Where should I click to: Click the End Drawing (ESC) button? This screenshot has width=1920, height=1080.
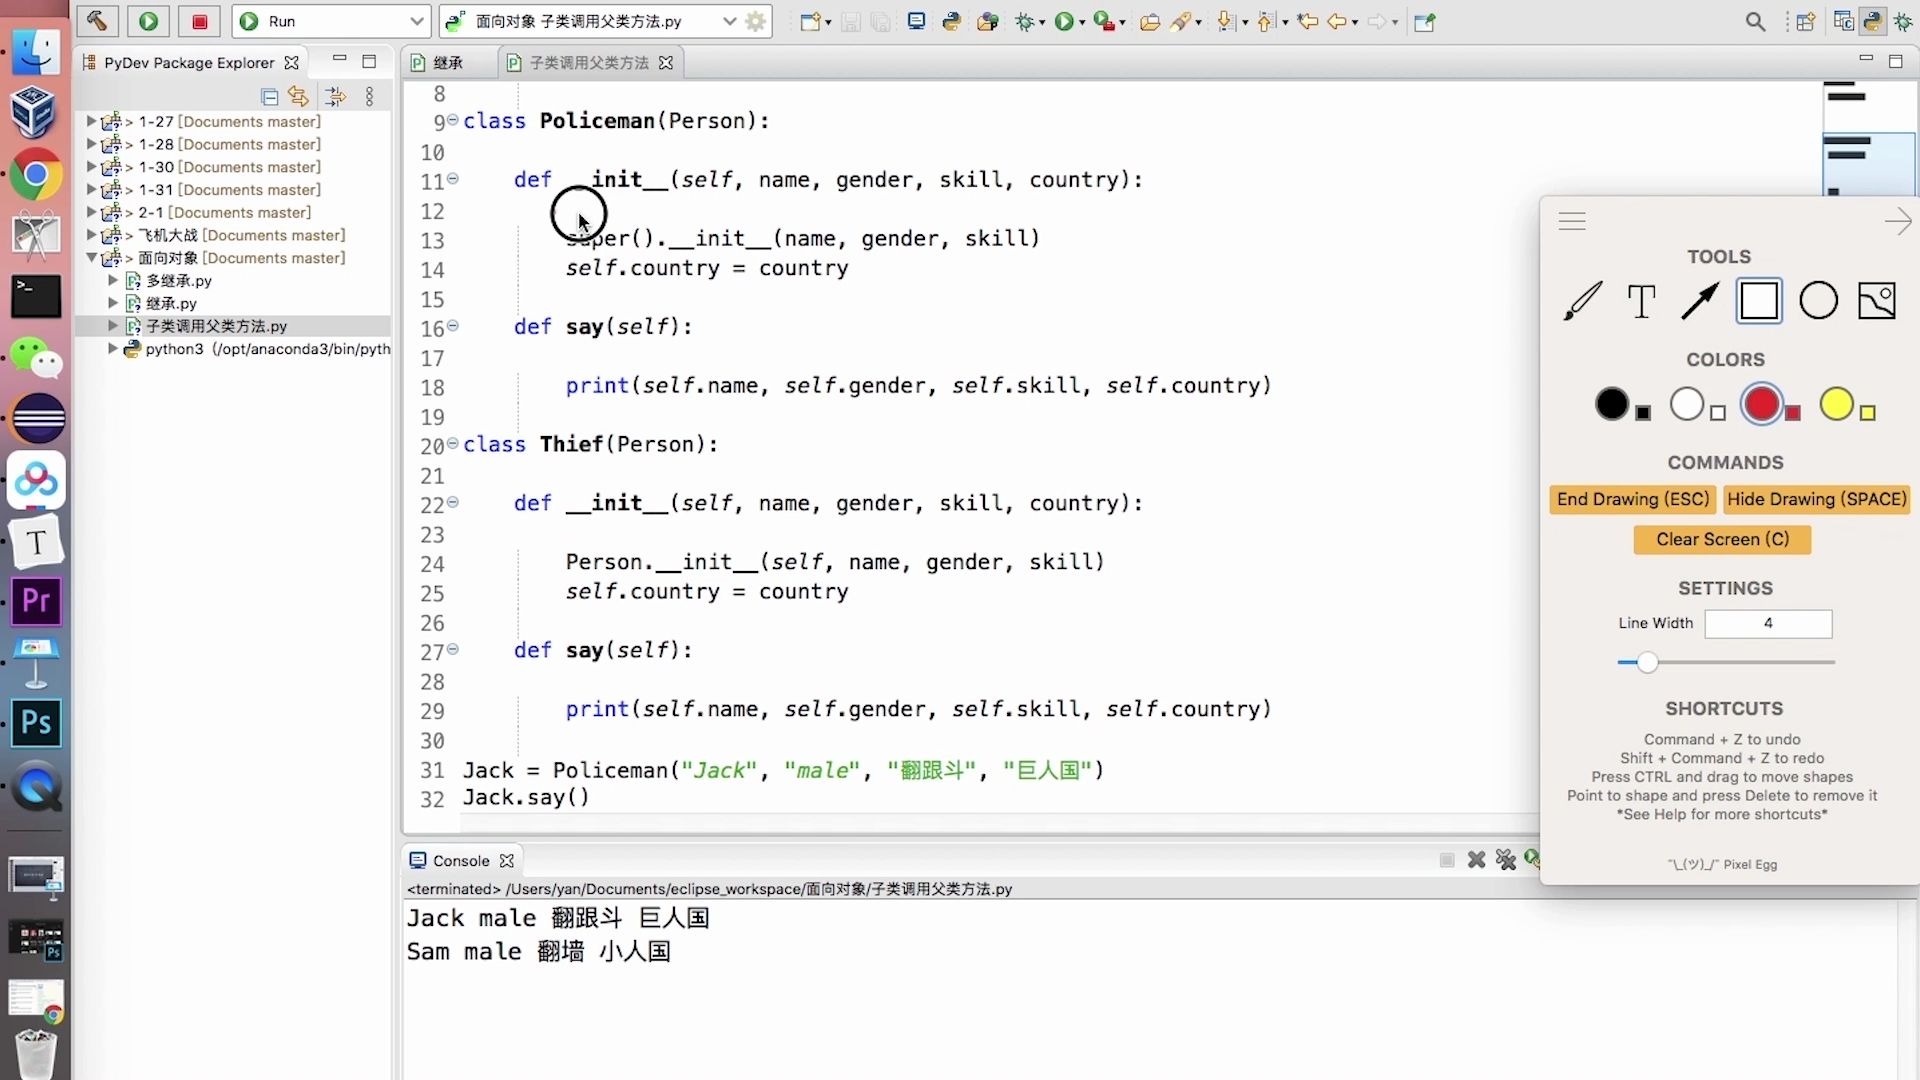(x=1632, y=499)
